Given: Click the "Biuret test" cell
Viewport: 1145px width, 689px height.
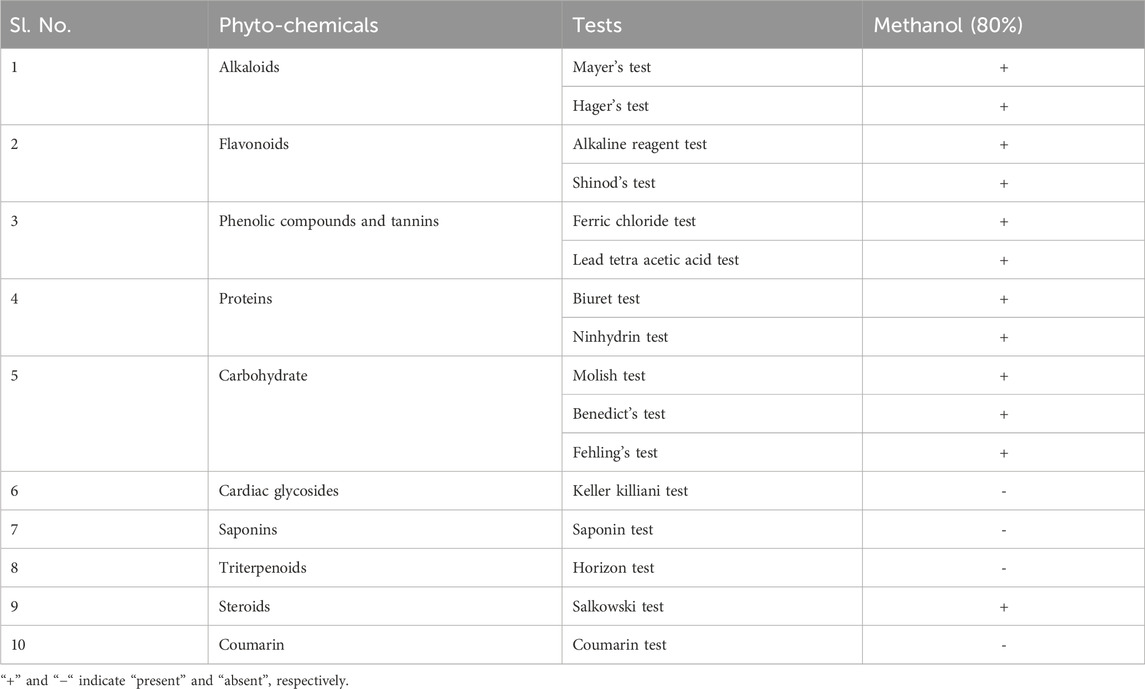Looking at the screenshot, I should click(x=606, y=298).
